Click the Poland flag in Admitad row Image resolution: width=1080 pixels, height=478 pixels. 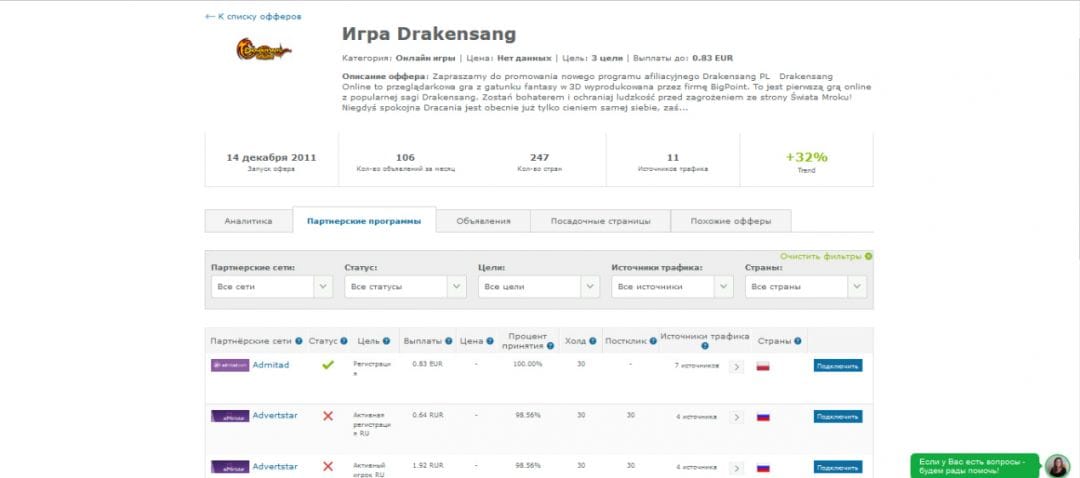tap(763, 366)
